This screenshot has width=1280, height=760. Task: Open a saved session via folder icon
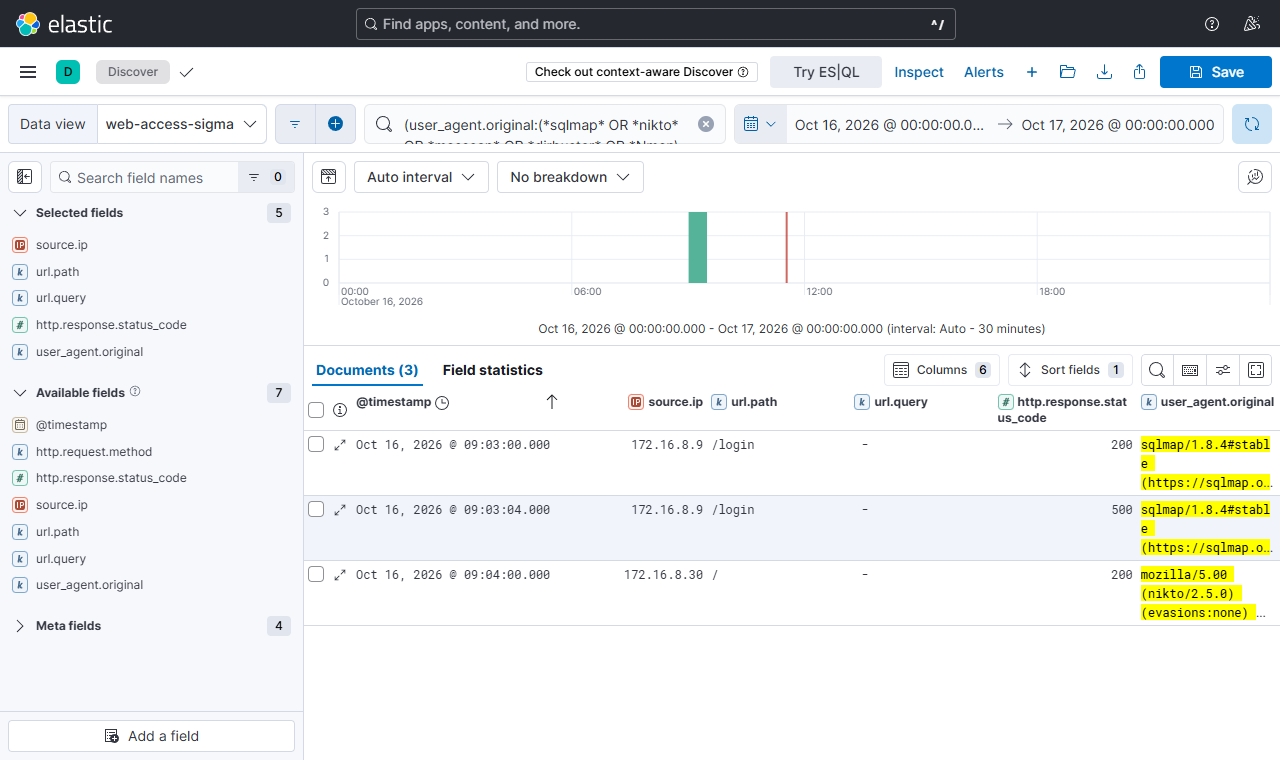pyautogui.click(x=1067, y=72)
